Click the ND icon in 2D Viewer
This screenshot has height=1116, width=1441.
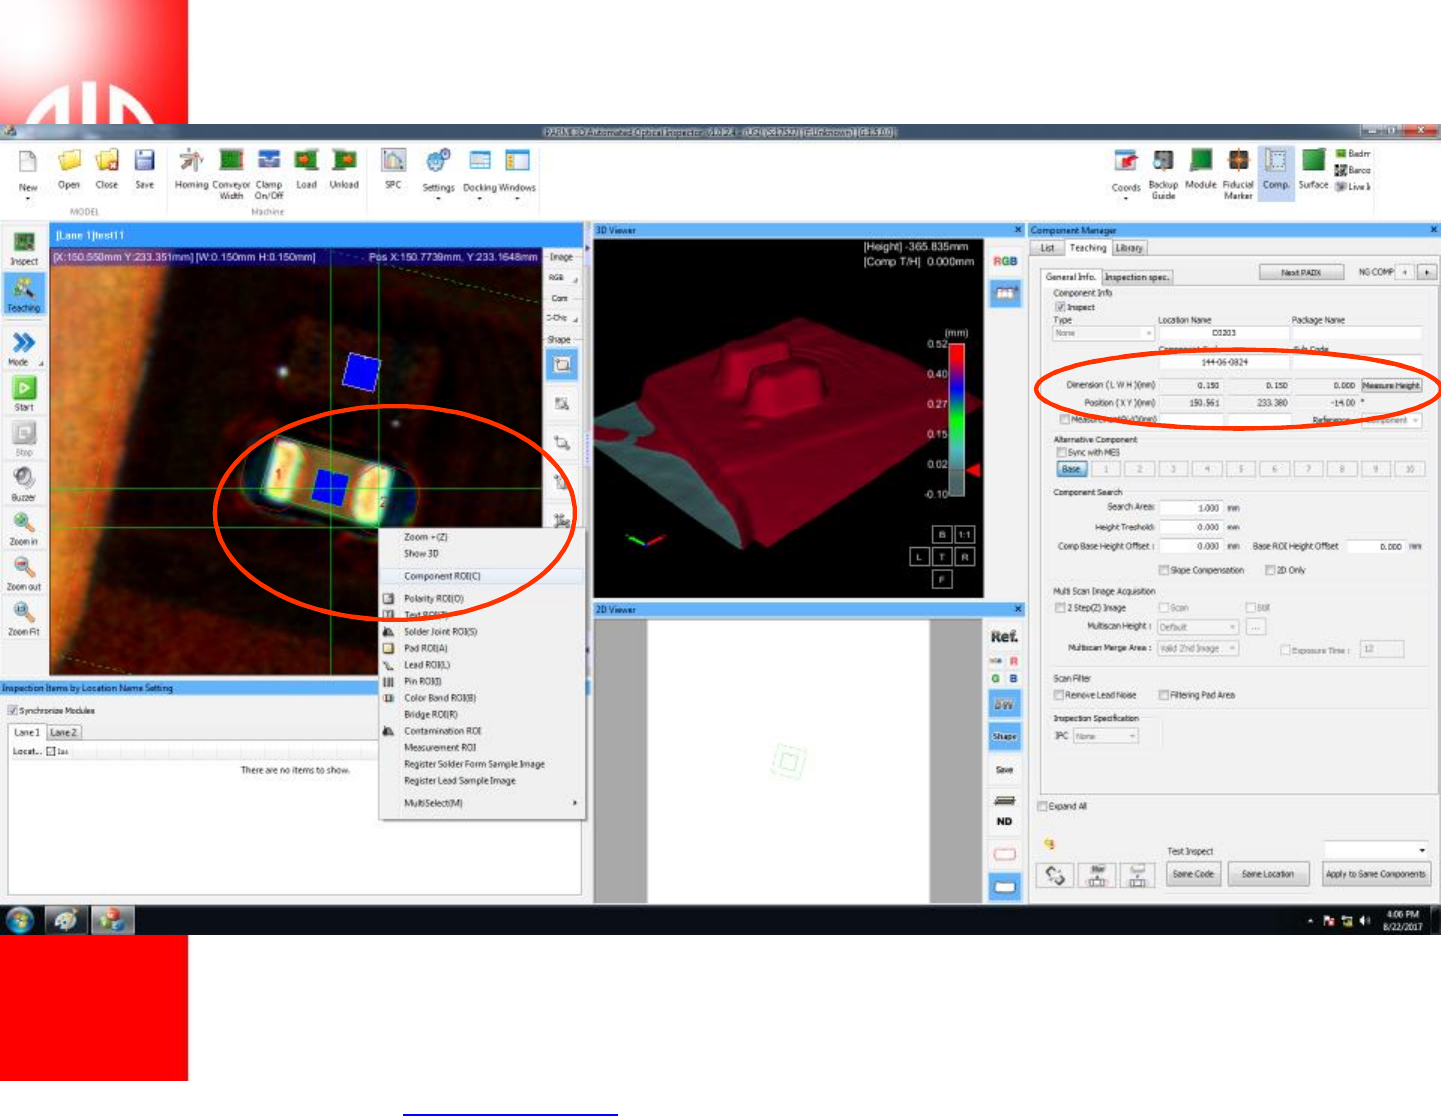pos(1004,821)
